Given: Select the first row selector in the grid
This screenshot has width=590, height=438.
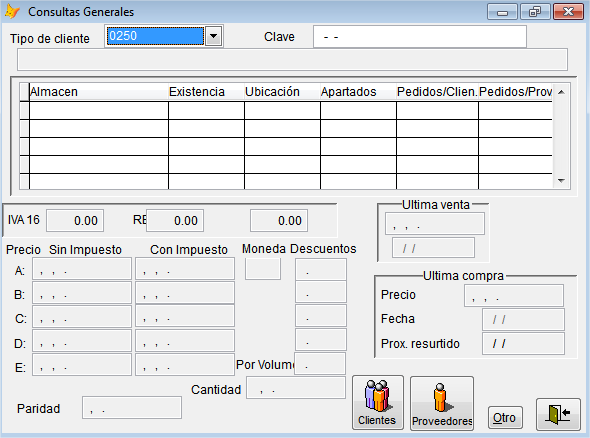Looking at the screenshot, I should (24, 110).
